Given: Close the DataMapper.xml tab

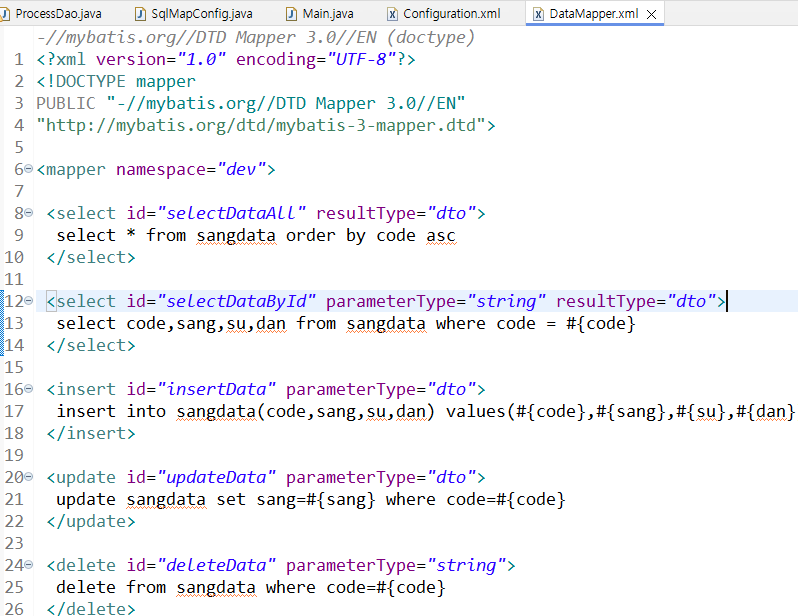Looking at the screenshot, I should [651, 14].
